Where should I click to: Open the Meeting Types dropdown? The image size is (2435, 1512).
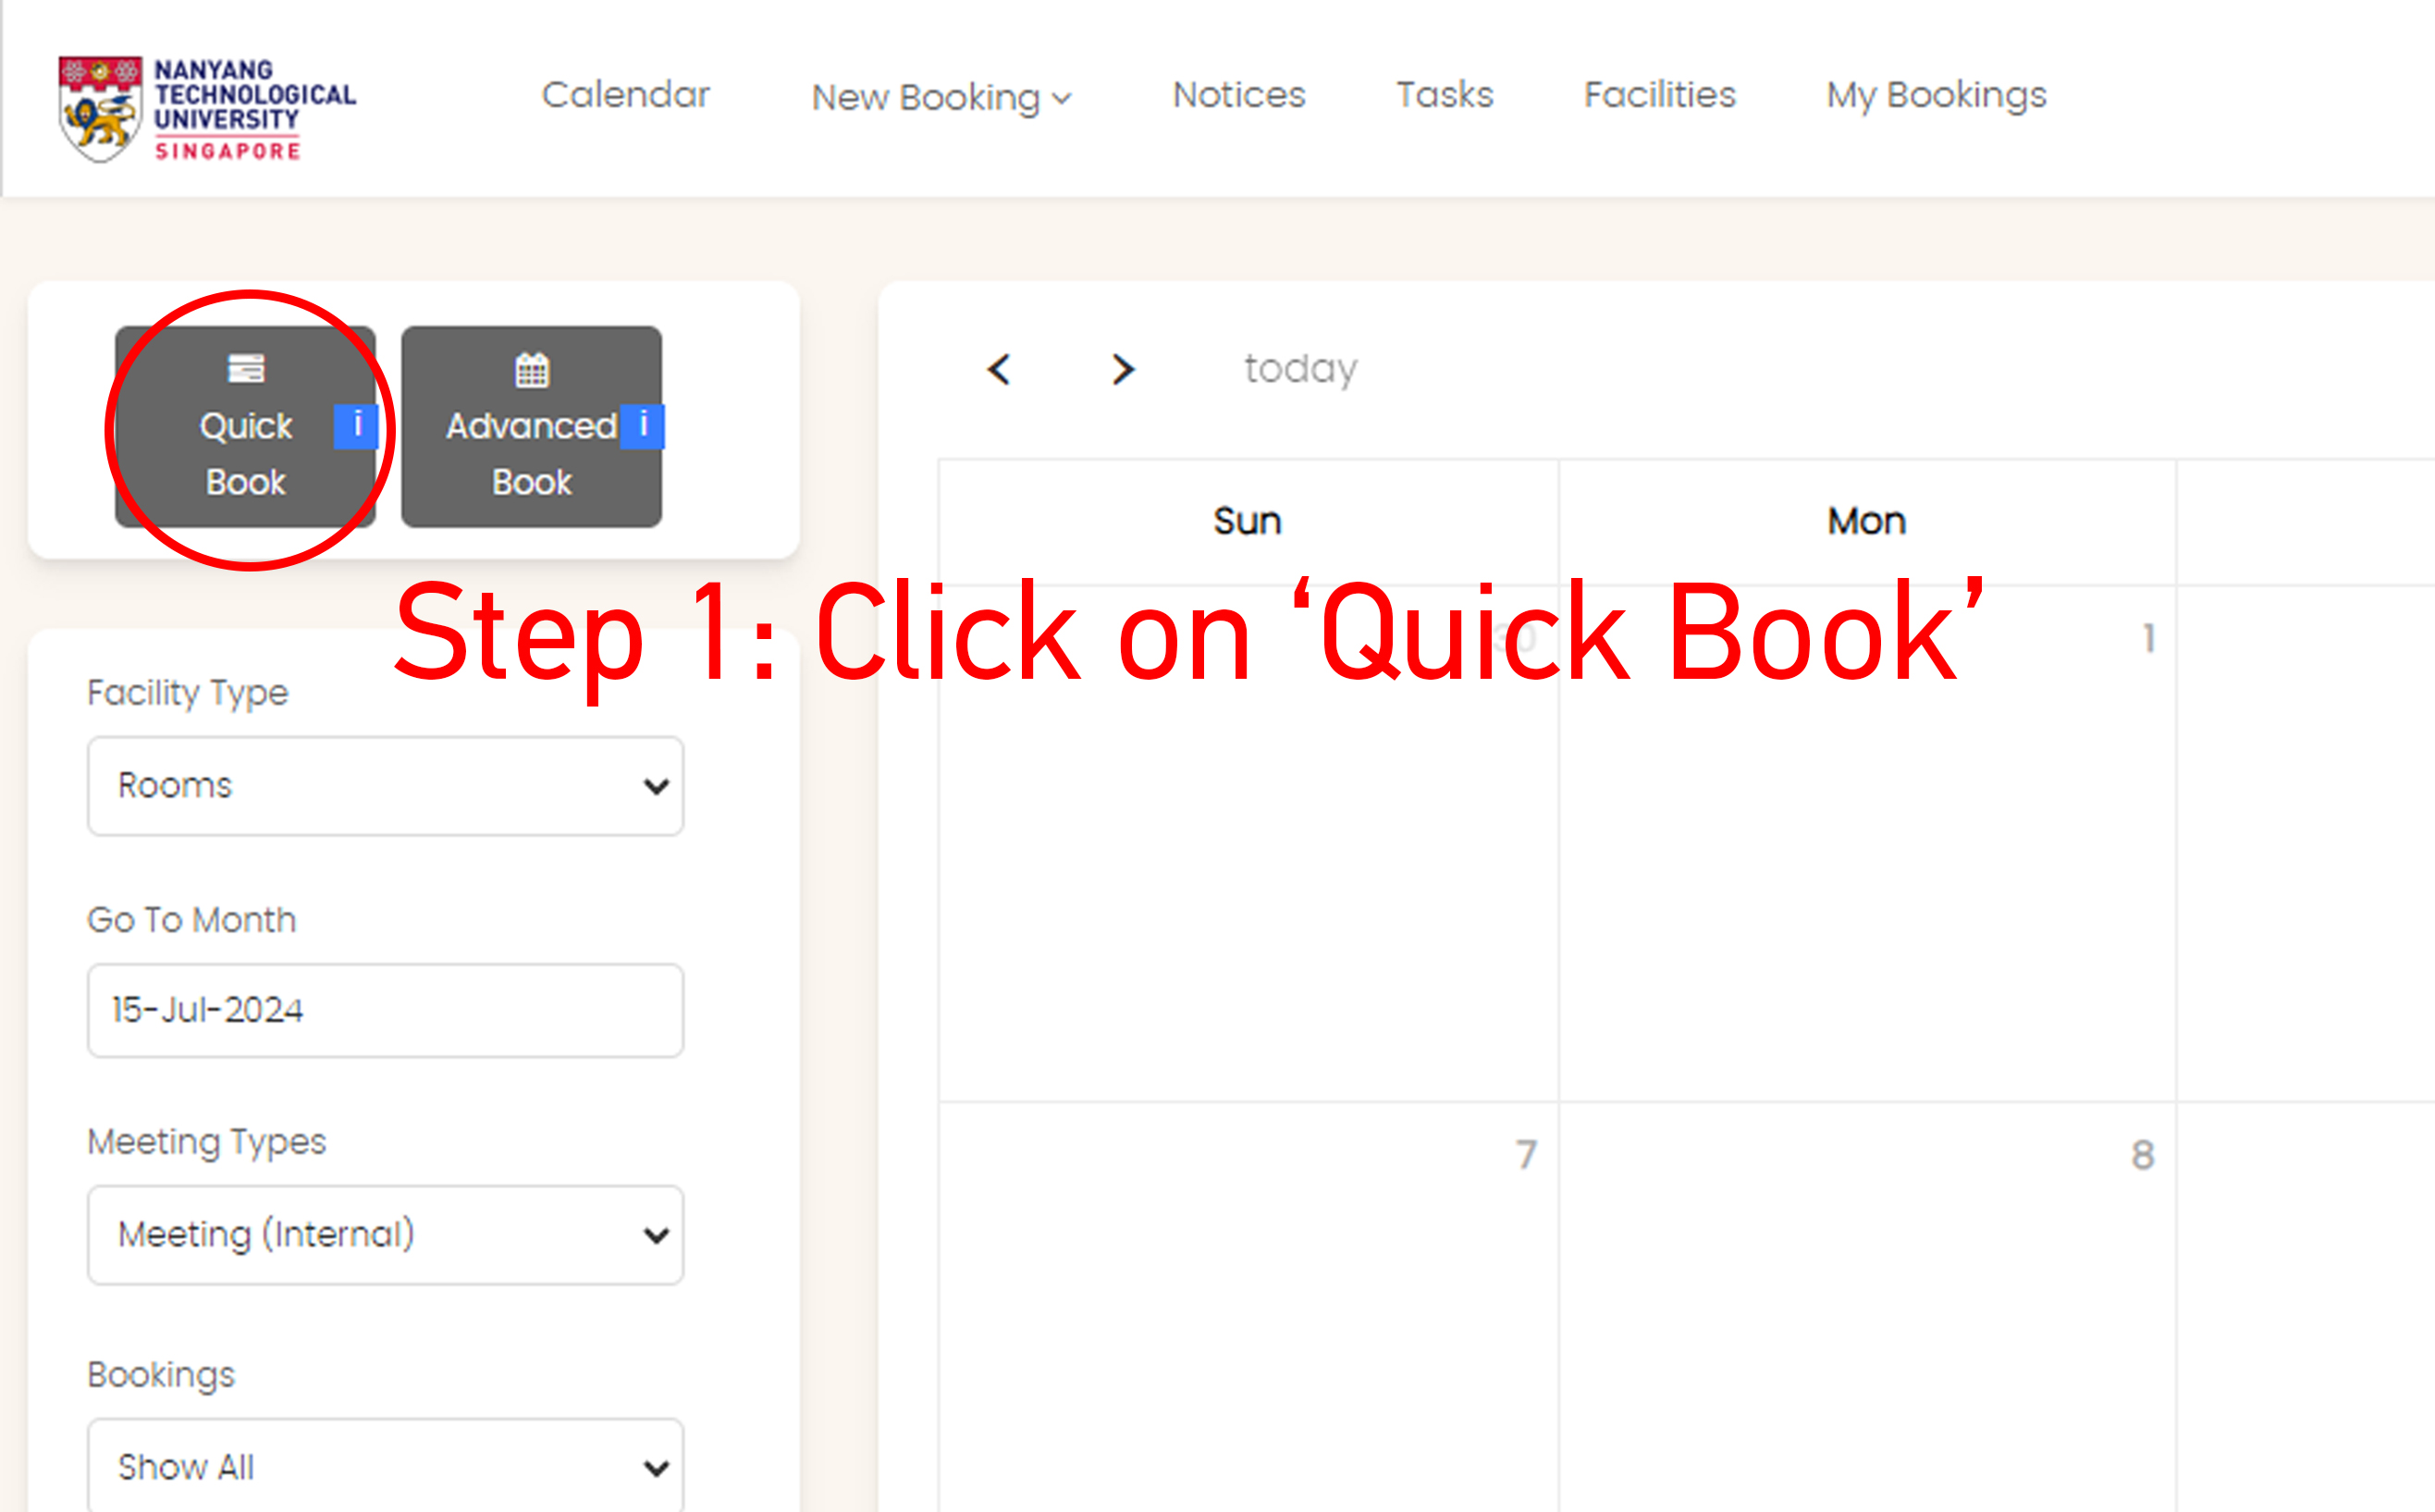(x=385, y=1235)
